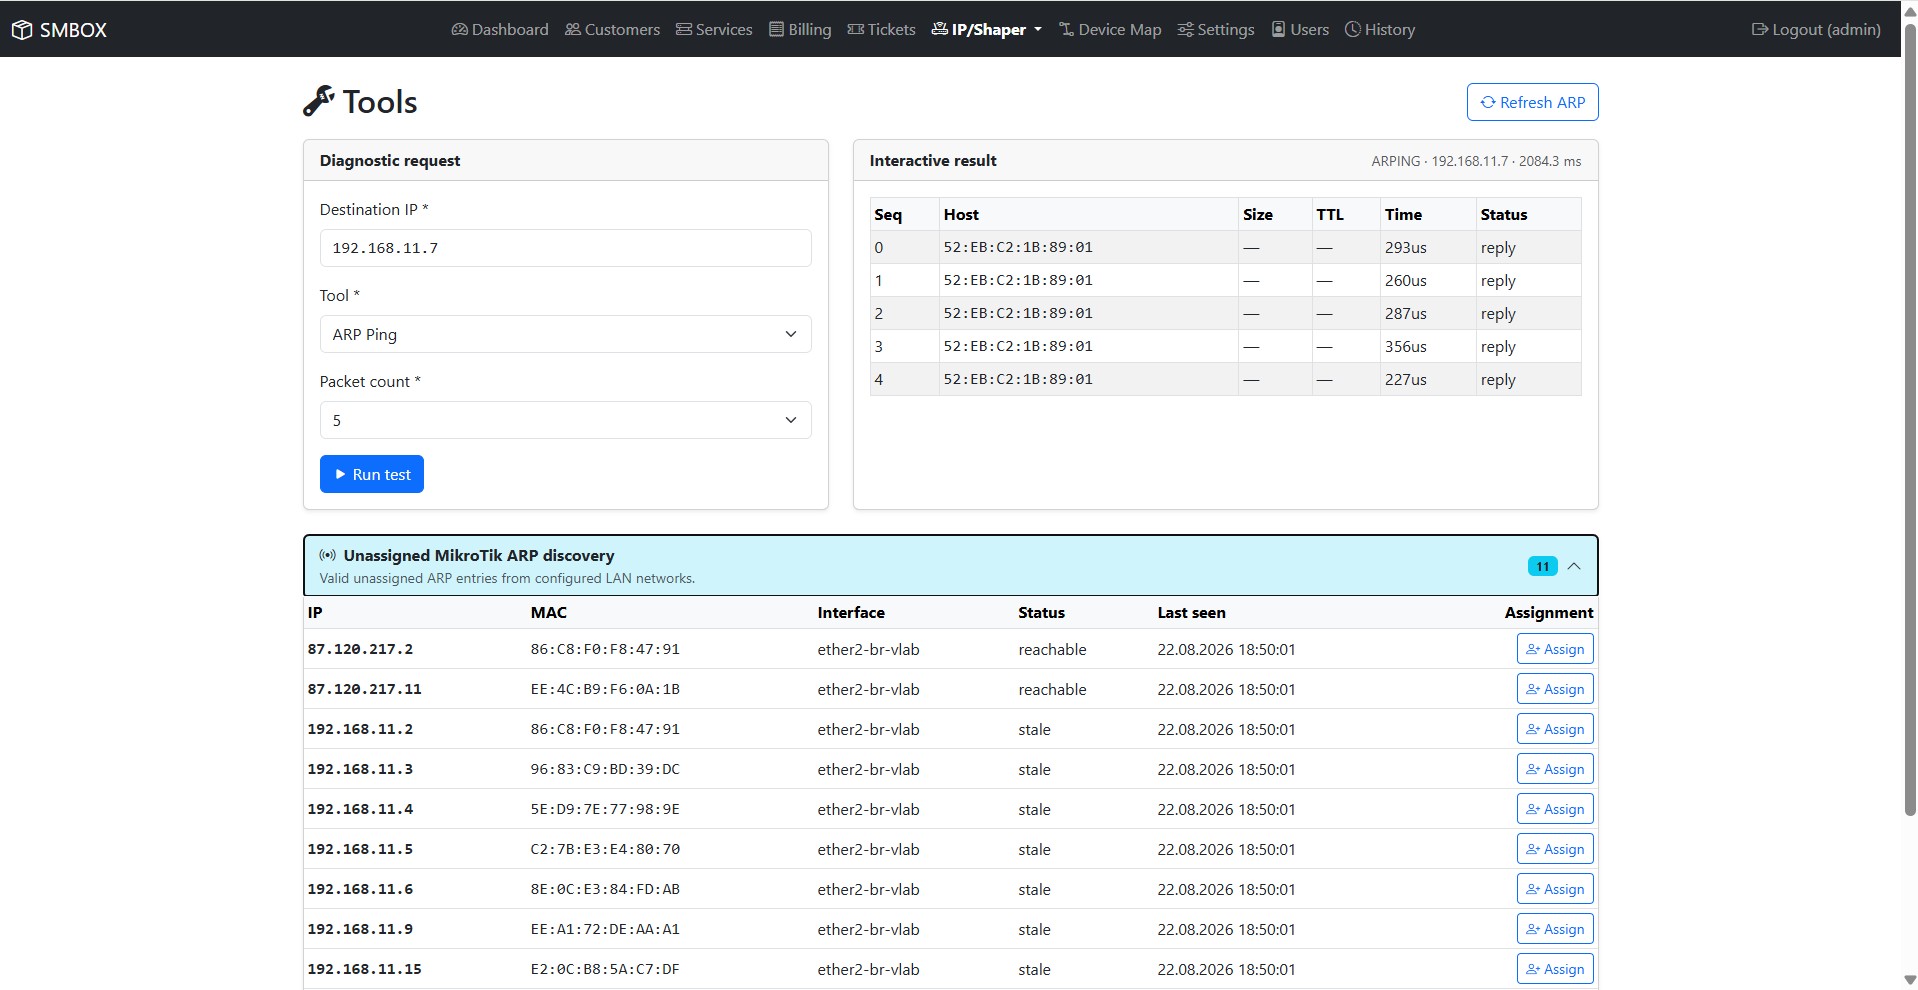Viewport: 1918px width, 990px height.
Task: Open the Device Map page
Action: click(1110, 30)
